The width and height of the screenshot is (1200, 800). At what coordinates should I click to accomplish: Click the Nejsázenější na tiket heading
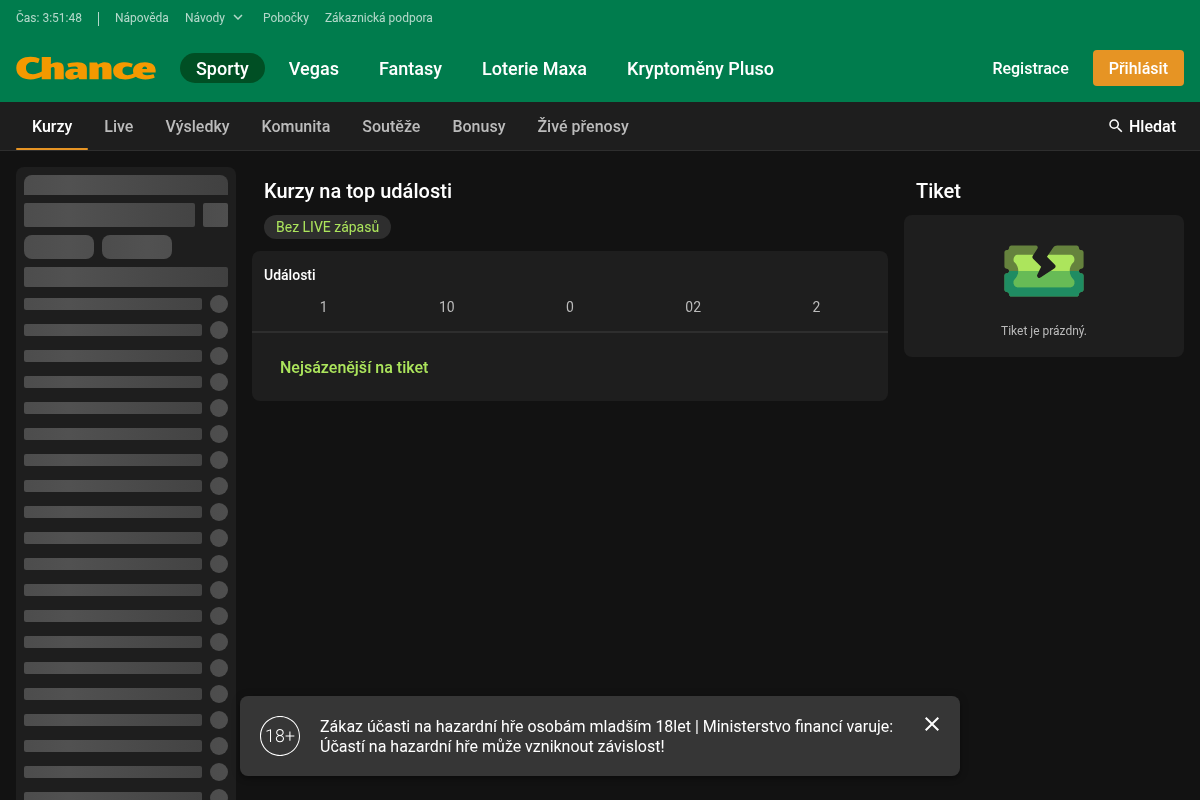354,367
